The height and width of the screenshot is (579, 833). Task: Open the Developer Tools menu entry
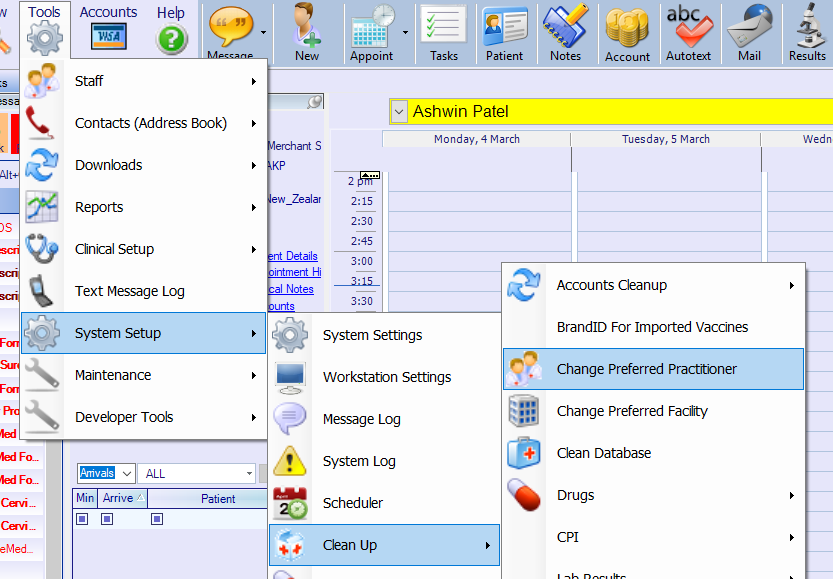(x=143, y=417)
